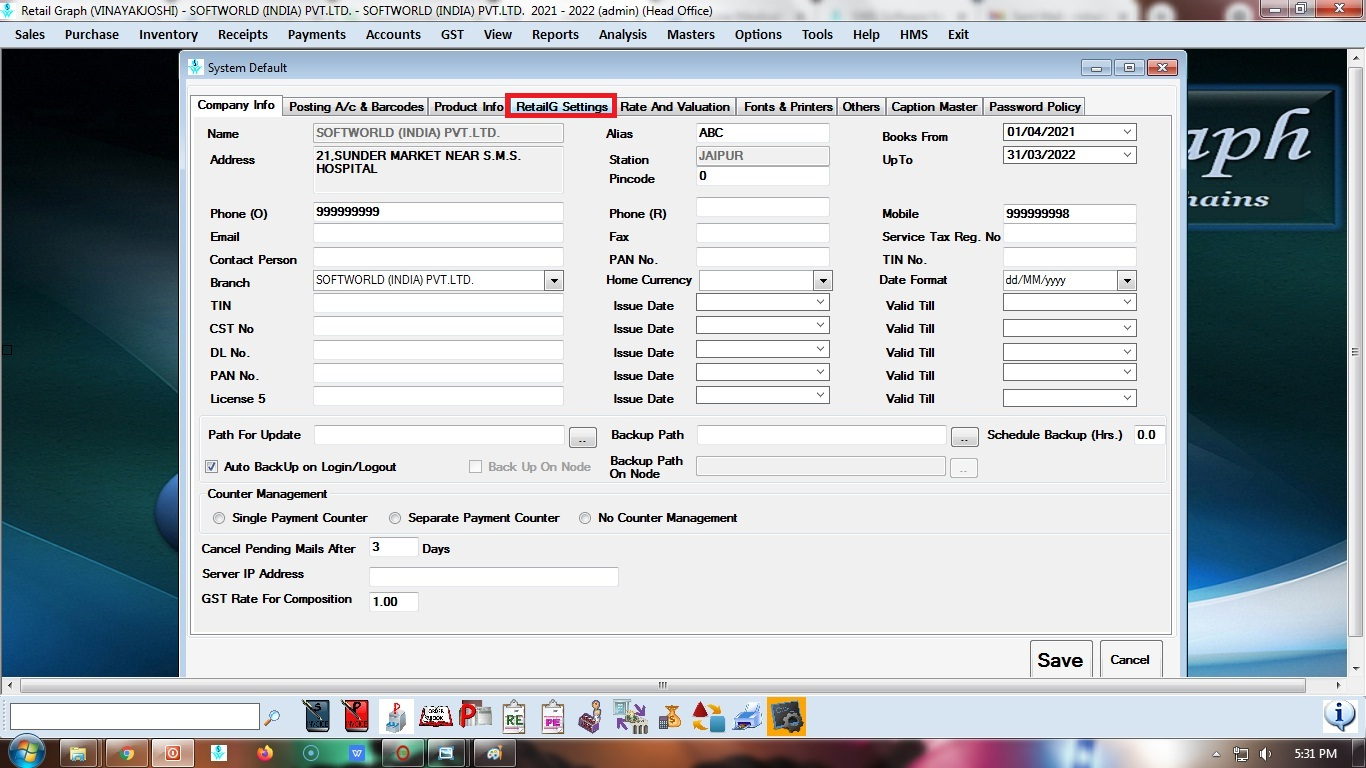Viewport: 1366px width, 768px height.
Task: Click the magnifier search icon
Action: point(272,717)
